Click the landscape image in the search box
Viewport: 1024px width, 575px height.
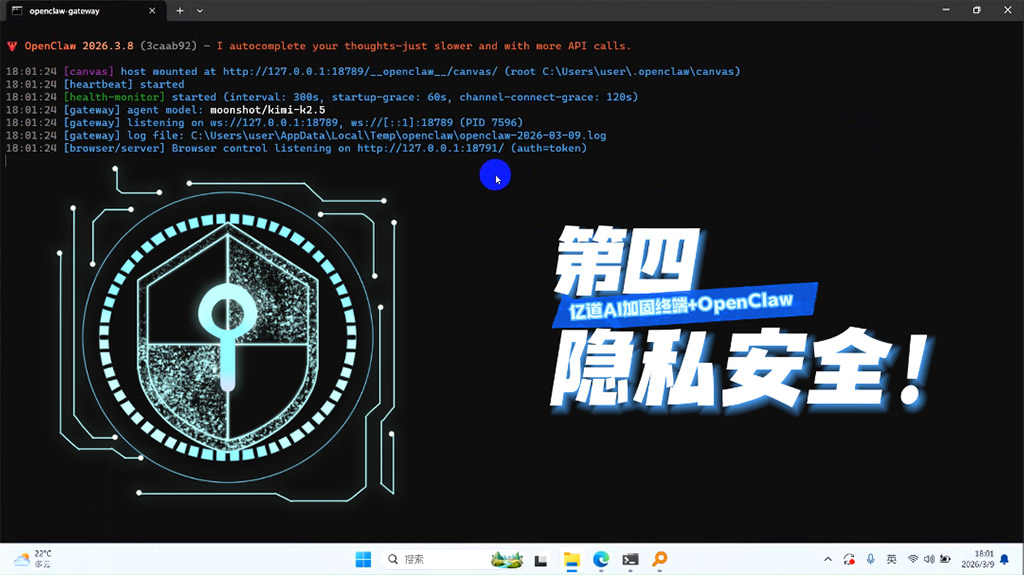click(x=507, y=559)
